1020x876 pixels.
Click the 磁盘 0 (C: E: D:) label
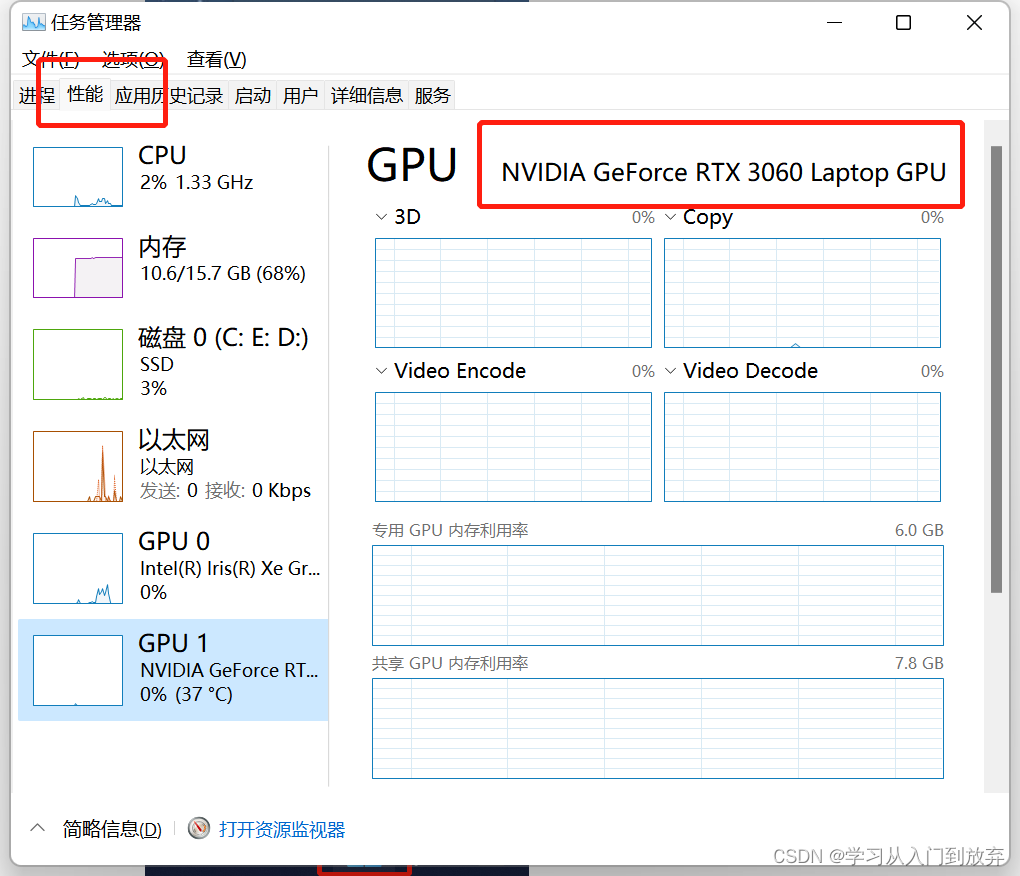[223, 338]
